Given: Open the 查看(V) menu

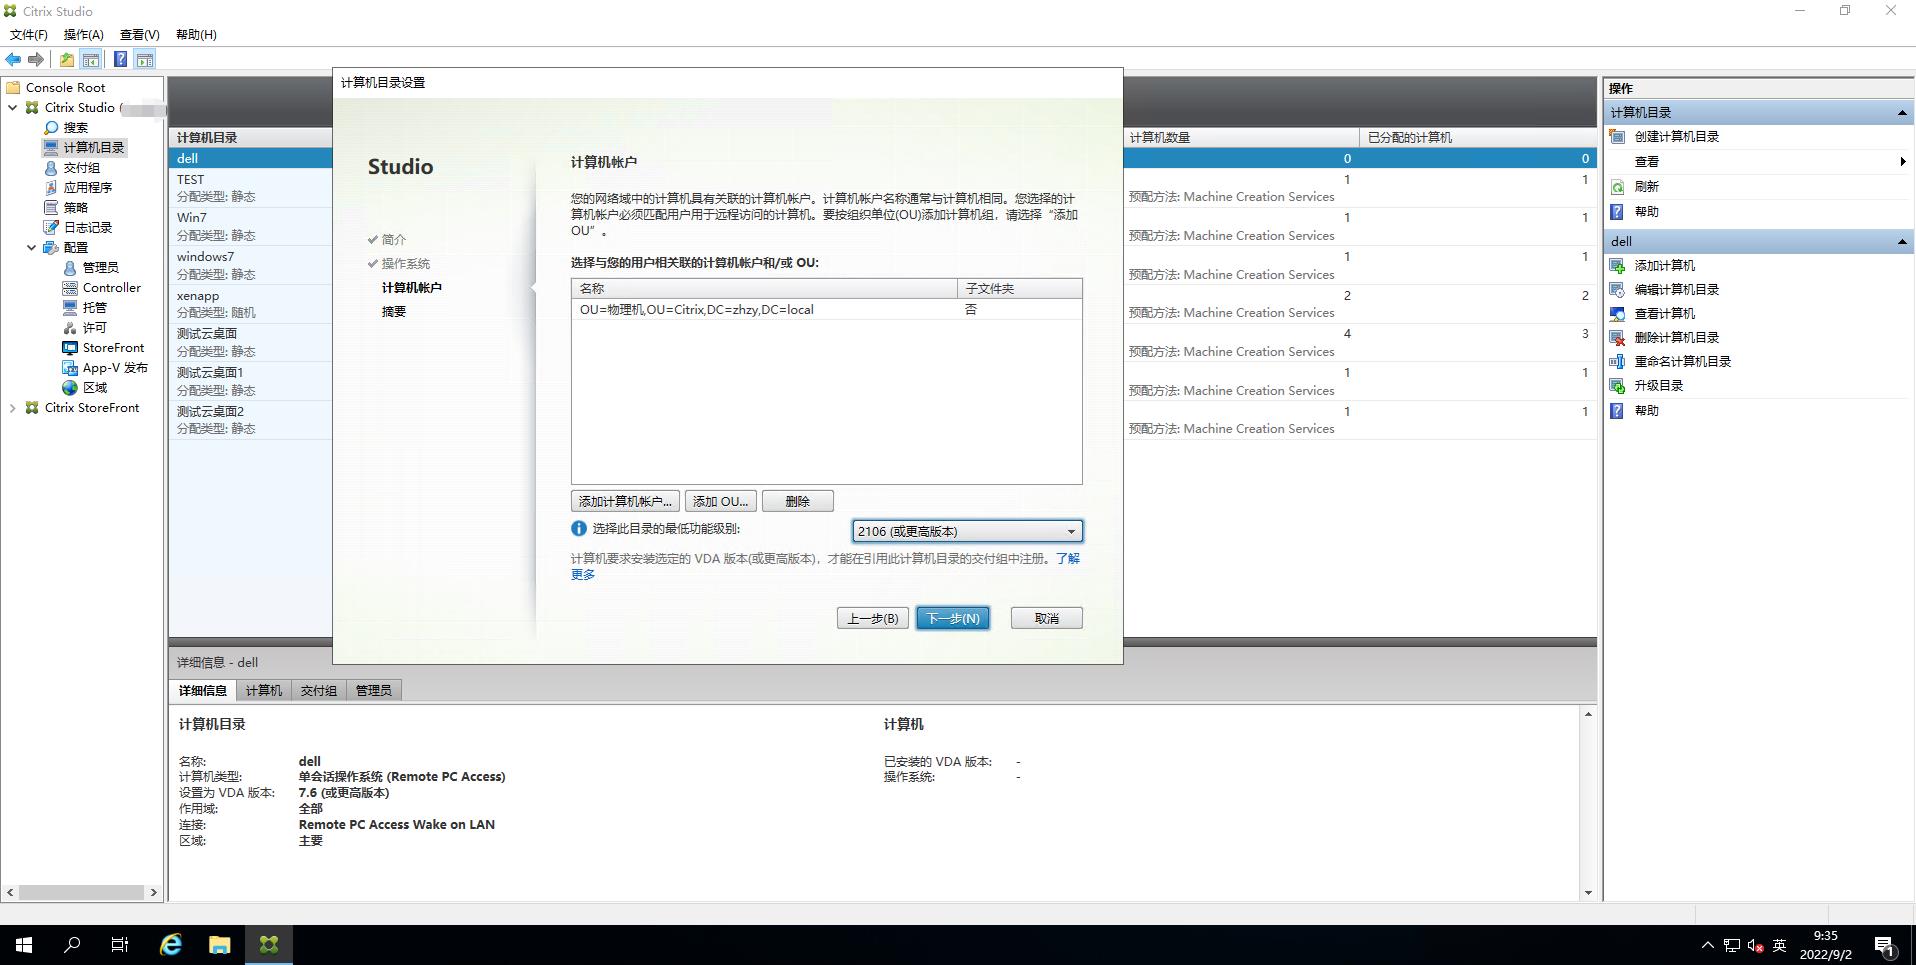Looking at the screenshot, I should point(140,34).
